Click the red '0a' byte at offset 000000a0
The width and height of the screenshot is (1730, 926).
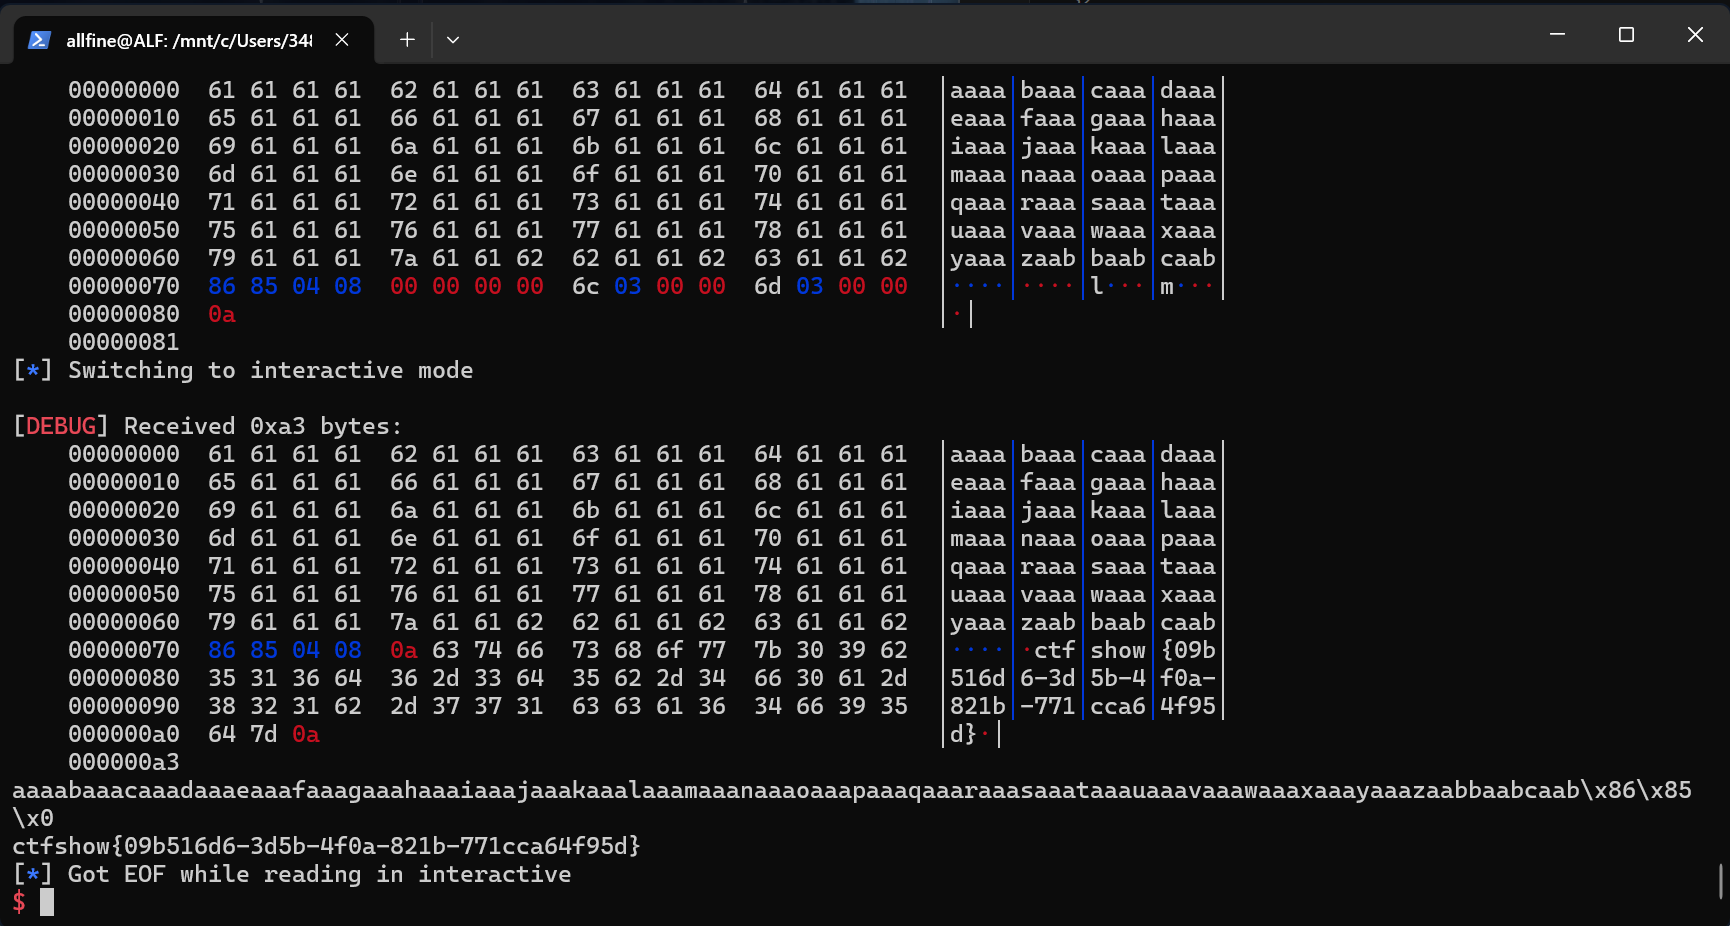[306, 734]
